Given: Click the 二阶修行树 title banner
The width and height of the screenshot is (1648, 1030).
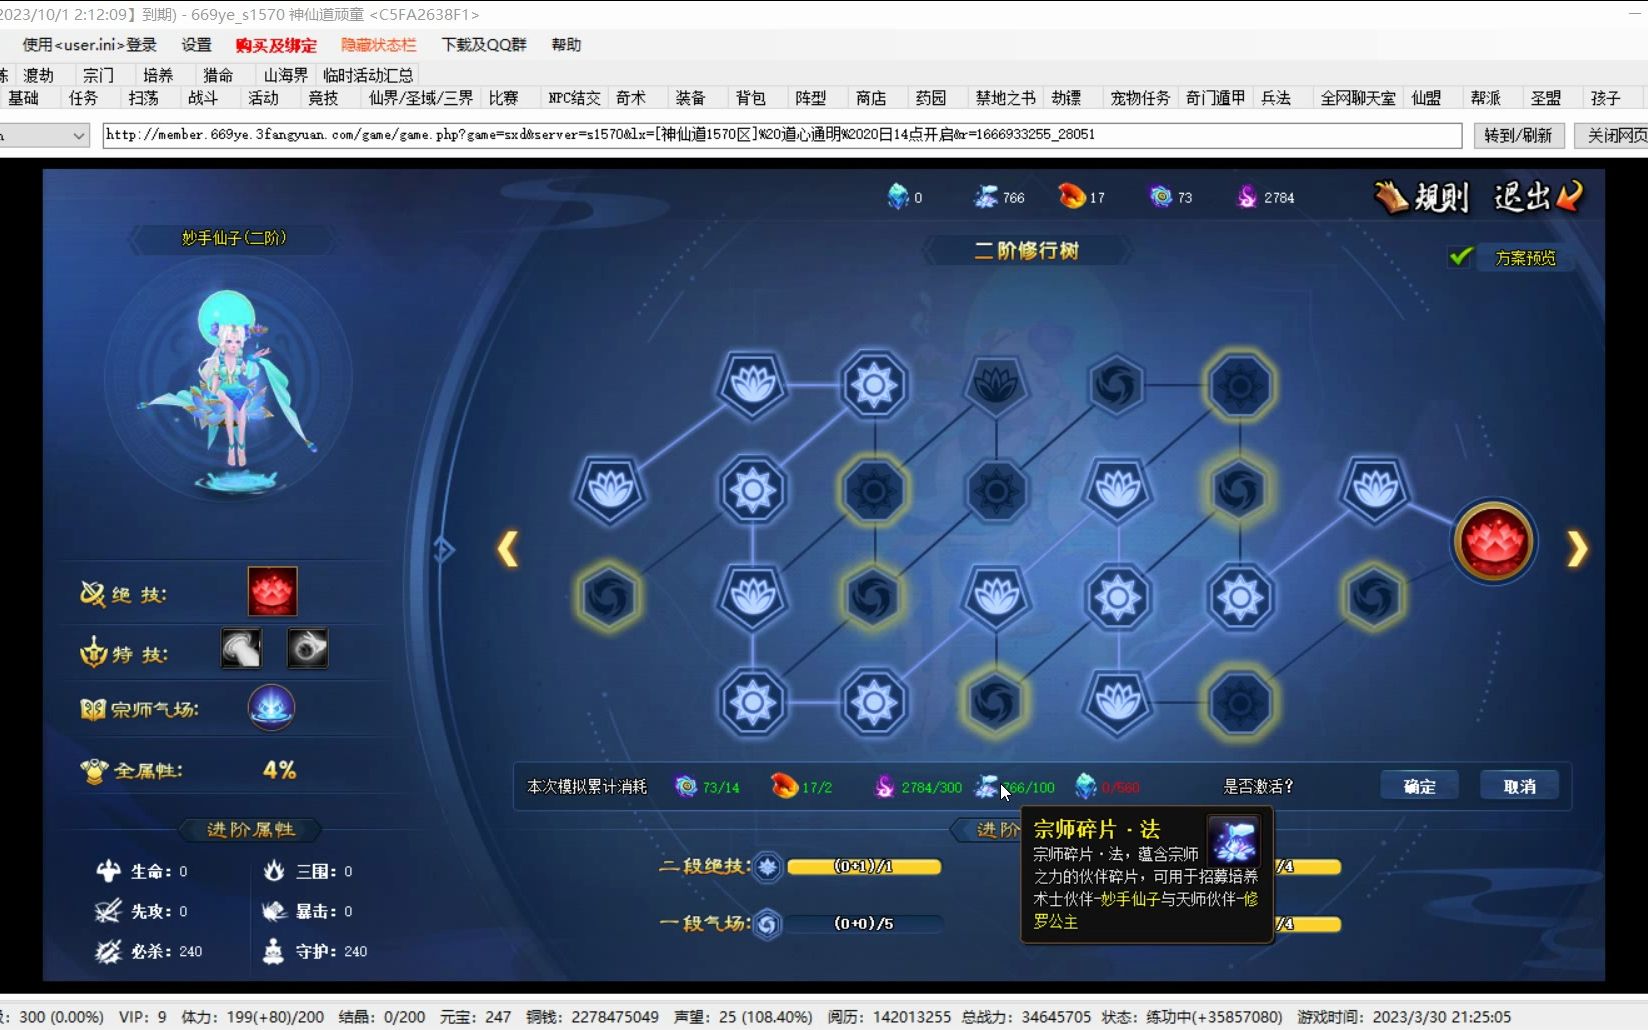Looking at the screenshot, I should (x=1027, y=251).
